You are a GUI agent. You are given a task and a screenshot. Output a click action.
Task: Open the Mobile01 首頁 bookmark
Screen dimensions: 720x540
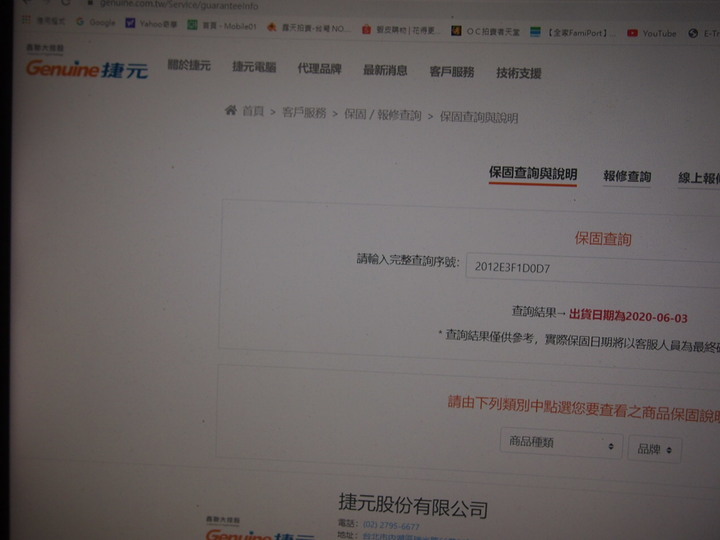tap(222, 26)
